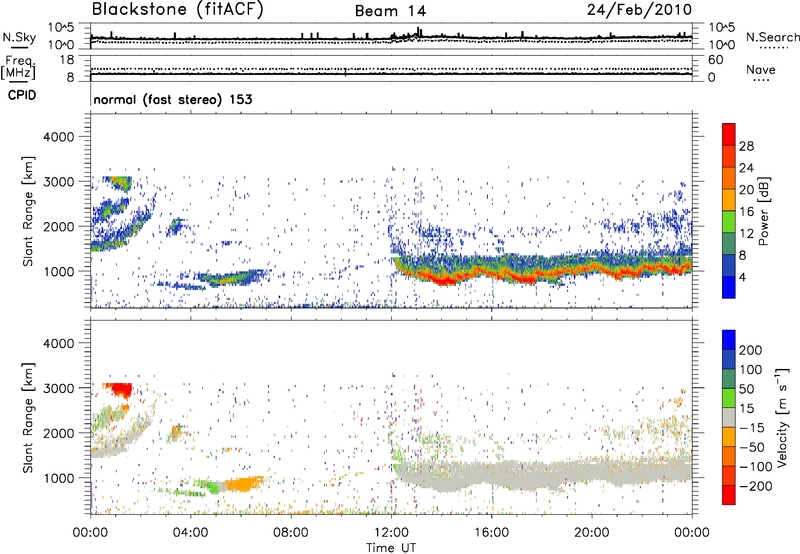Click '60' on the Nave axis

pos(715,60)
